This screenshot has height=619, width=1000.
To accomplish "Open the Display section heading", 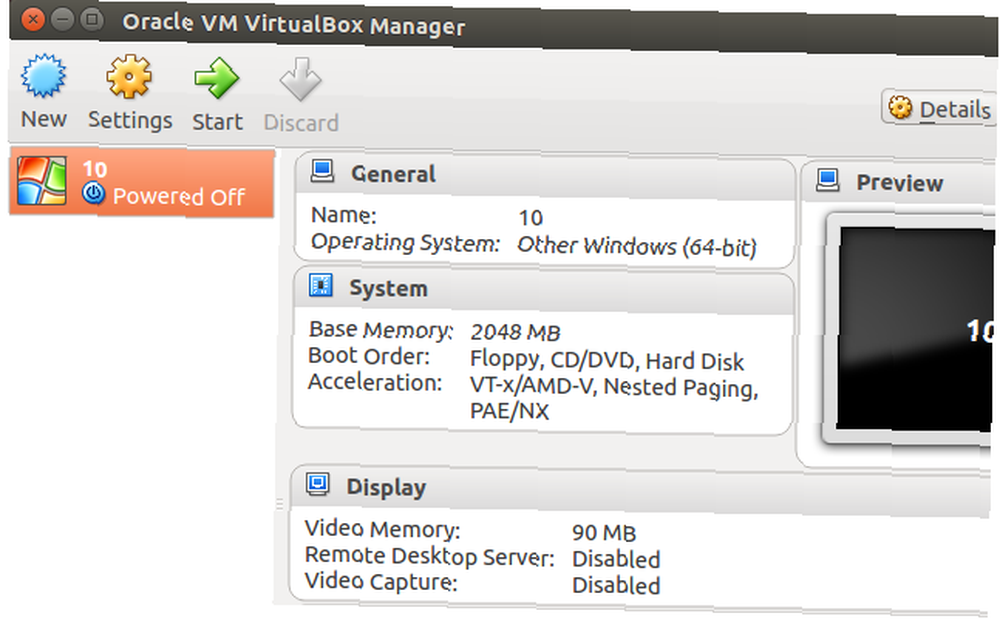I will point(386,487).
